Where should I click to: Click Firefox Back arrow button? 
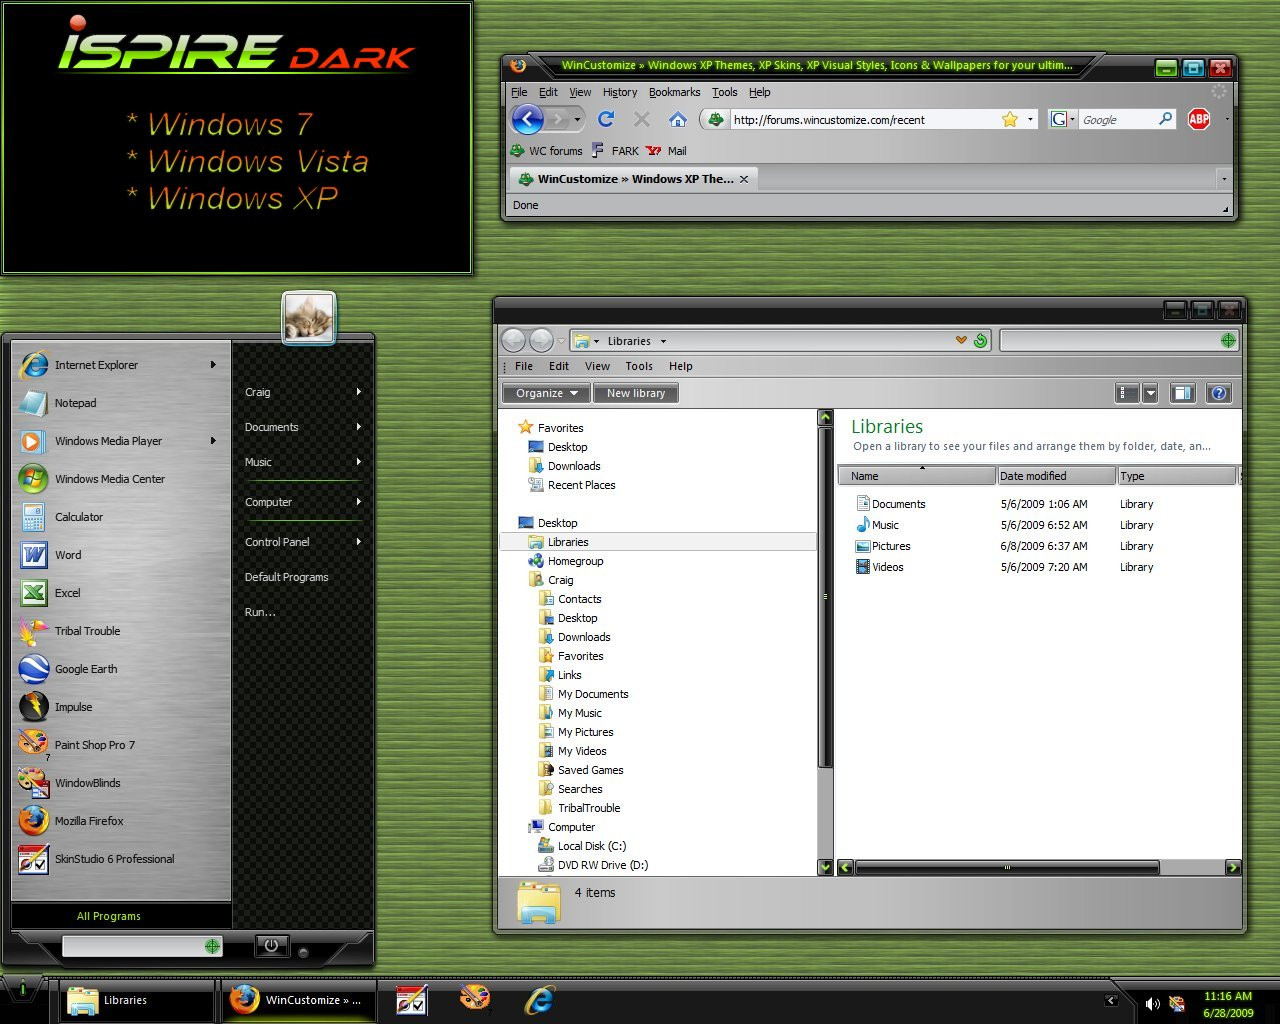[x=528, y=119]
